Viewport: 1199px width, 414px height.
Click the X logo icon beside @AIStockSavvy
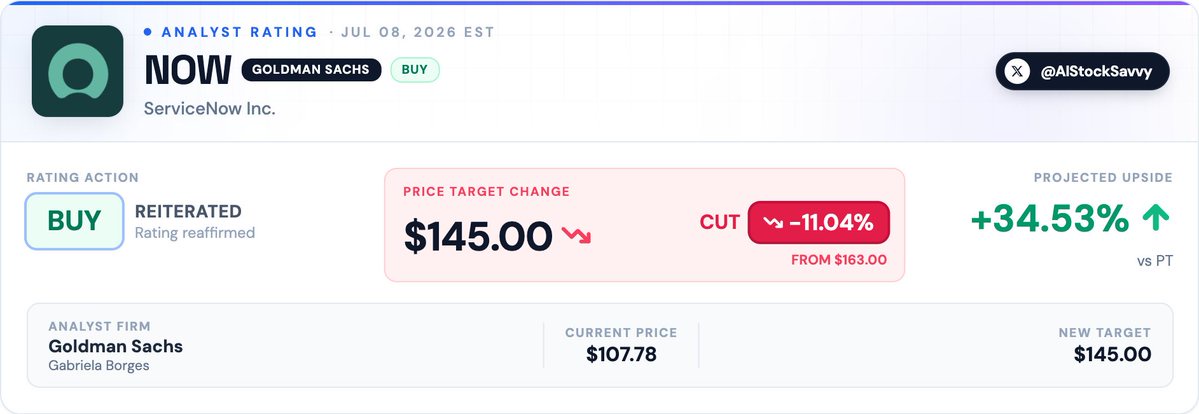click(x=1016, y=72)
